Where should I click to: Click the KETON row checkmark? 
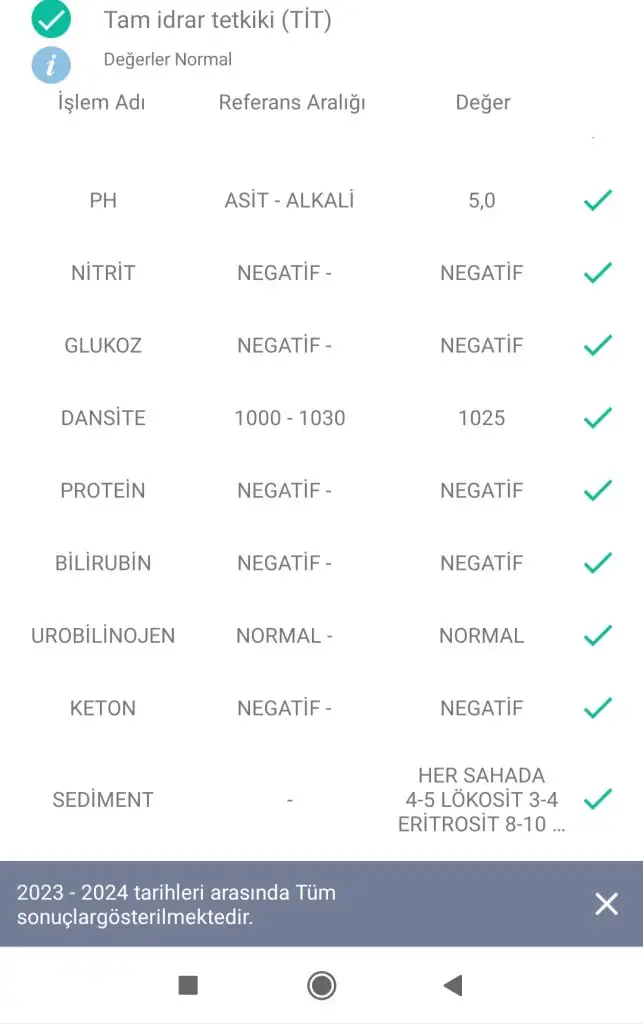(x=597, y=708)
